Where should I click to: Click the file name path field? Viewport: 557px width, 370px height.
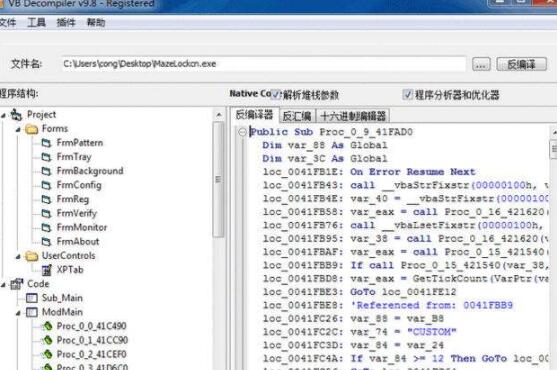coord(264,64)
